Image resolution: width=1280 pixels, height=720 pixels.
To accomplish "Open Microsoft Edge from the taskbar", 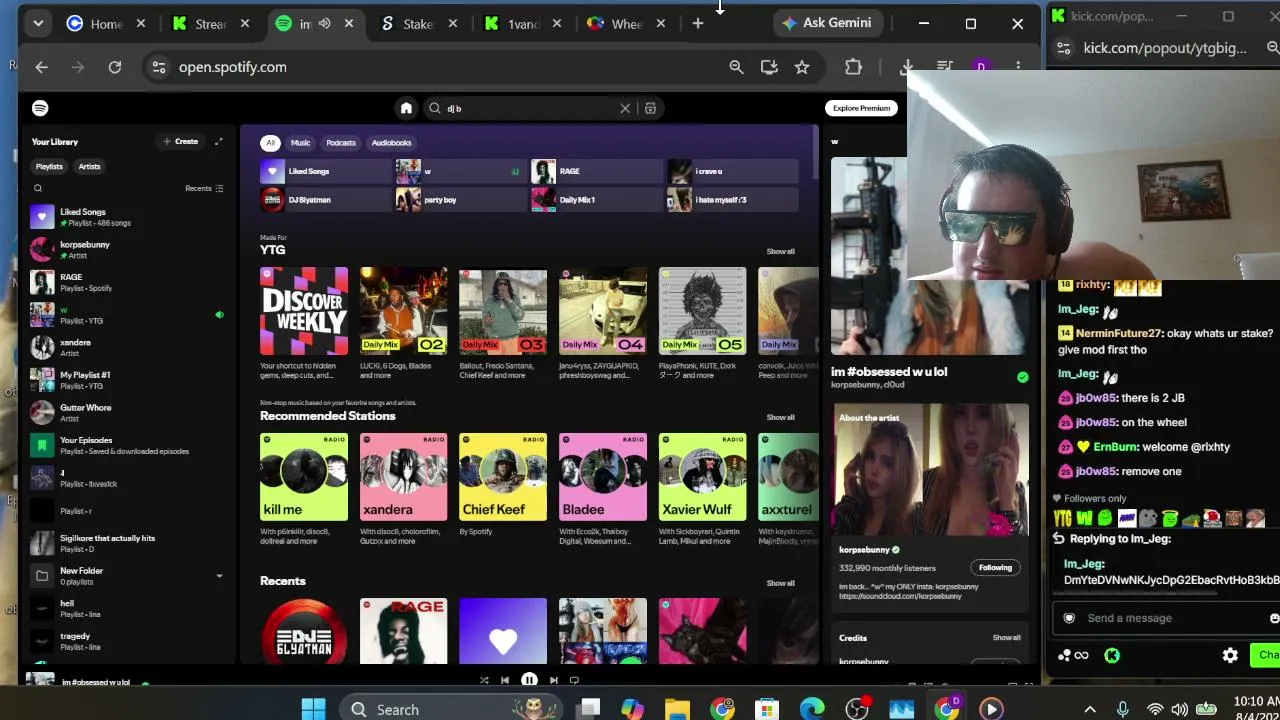I will click(812, 710).
